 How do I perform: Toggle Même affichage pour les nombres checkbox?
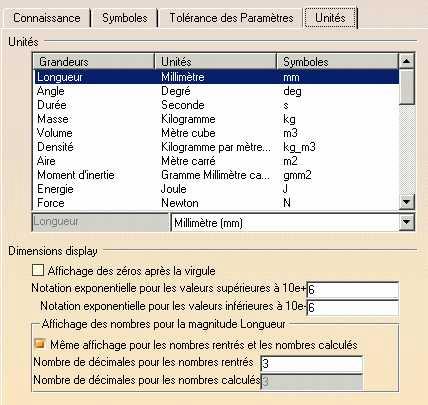click(x=40, y=344)
